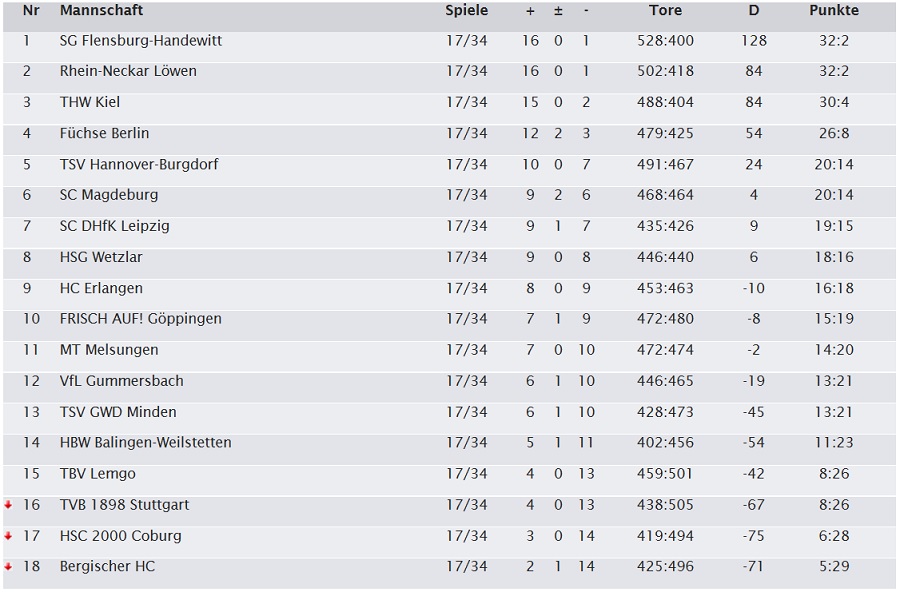
Task: Select the THW Kiel team name
Action: (x=90, y=103)
